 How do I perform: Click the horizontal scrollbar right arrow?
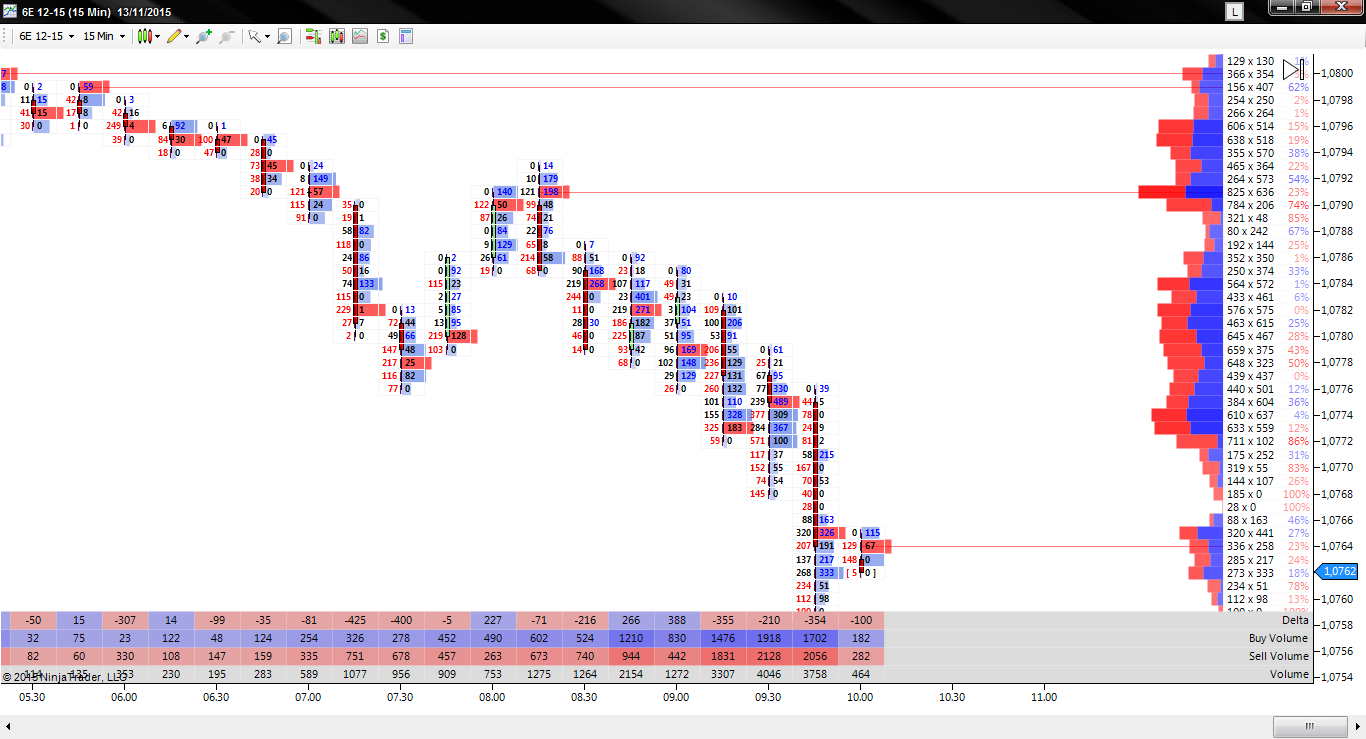(x=1355, y=726)
